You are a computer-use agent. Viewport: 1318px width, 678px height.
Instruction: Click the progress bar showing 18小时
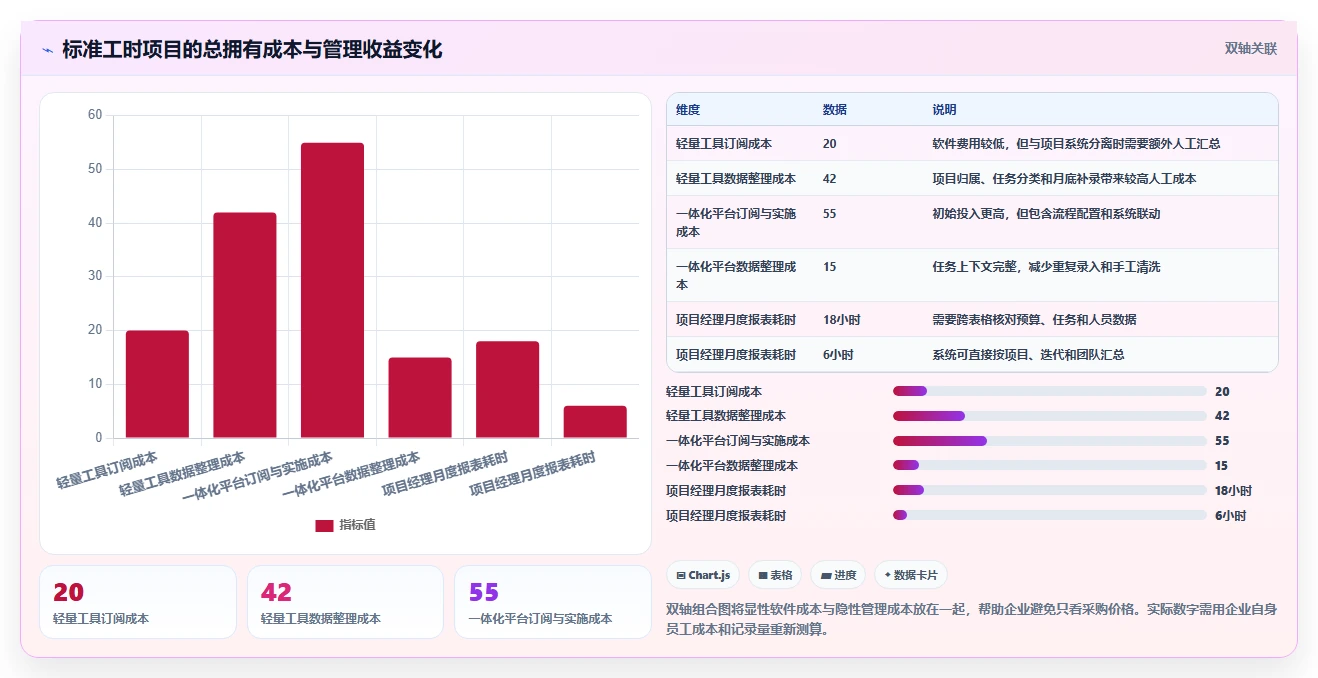point(1050,491)
